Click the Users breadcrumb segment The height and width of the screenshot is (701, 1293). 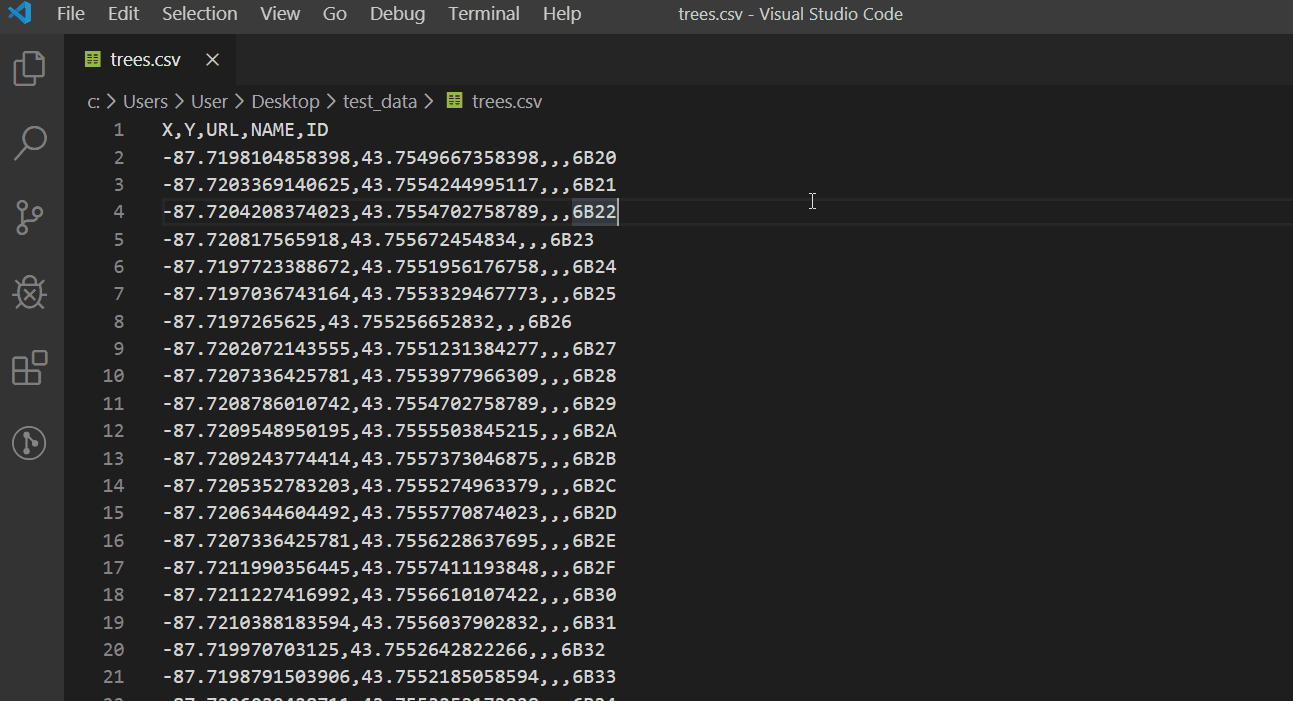[x=145, y=101]
